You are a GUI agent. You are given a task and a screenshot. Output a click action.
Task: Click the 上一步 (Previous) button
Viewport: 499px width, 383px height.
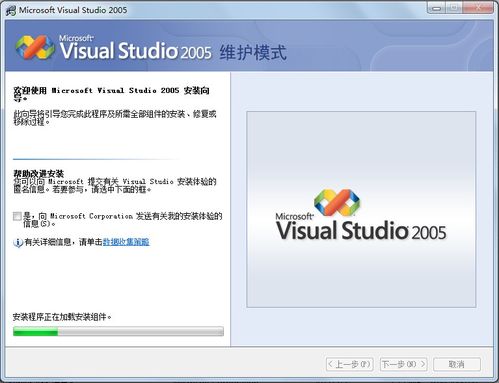(x=349, y=364)
